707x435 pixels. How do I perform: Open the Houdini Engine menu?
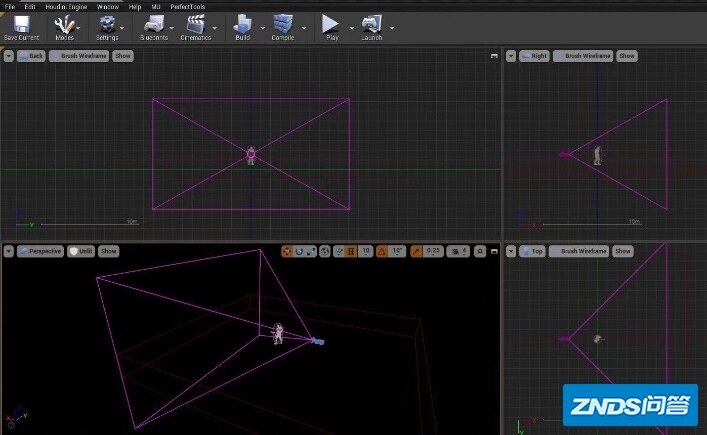point(66,6)
